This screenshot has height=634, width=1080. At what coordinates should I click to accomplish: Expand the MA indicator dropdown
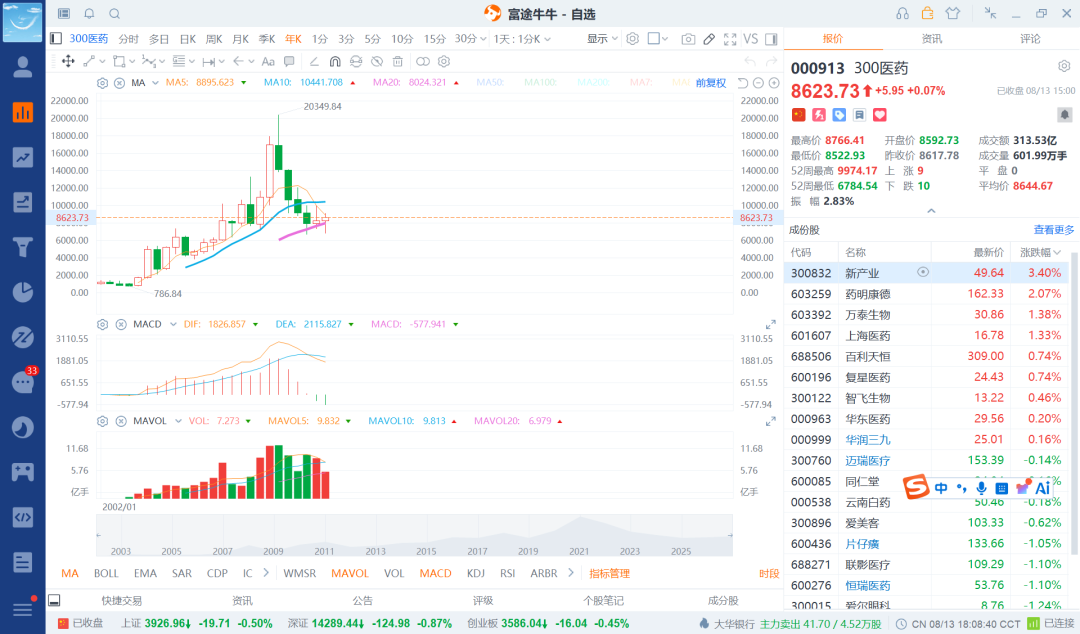click(156, 83)
